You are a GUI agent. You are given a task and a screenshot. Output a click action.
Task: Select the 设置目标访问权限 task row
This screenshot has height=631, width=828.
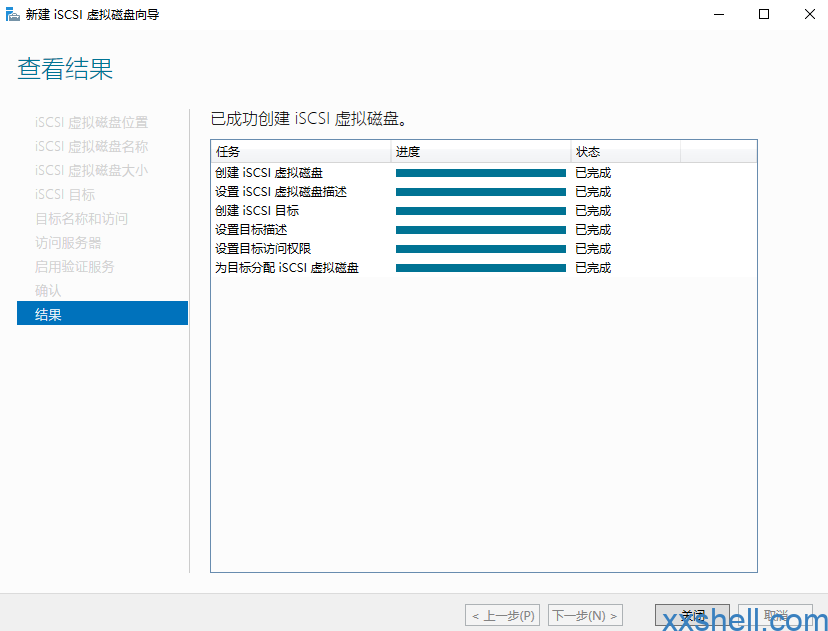click(484, 249)
